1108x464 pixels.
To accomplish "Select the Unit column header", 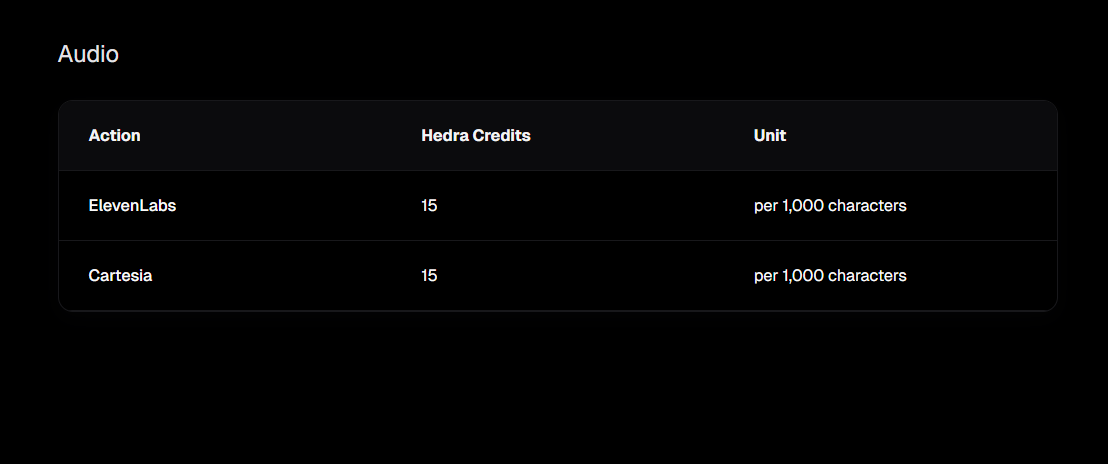I will coord(769,136).
